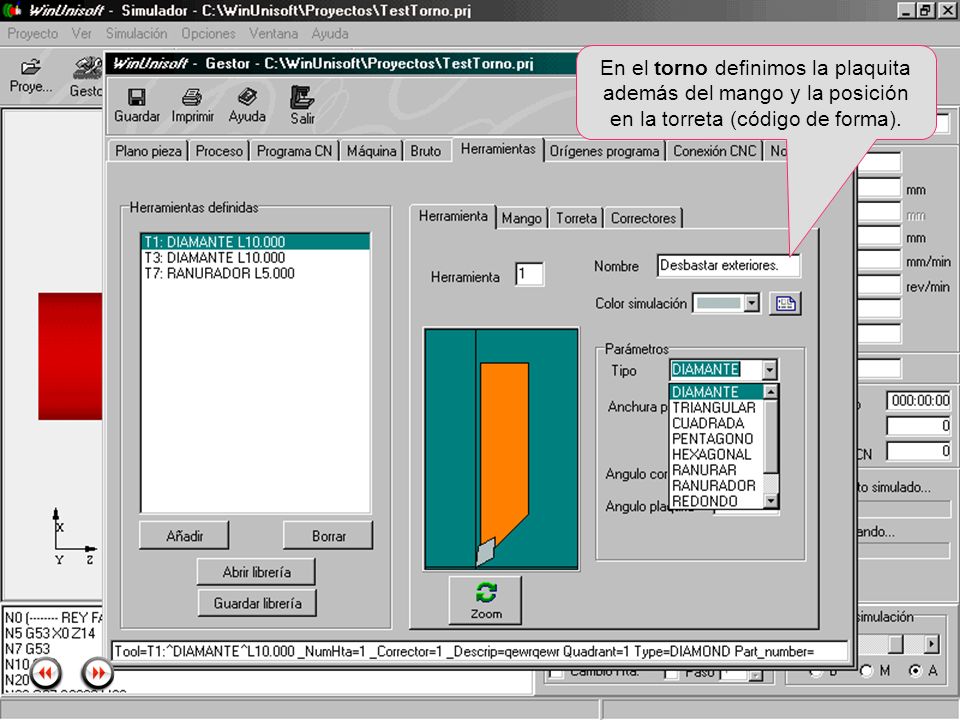This screenshot has height=720, width=960.
Task: Choose DIAMANTE in the open Tipo list
Action: tap(716, 392)
